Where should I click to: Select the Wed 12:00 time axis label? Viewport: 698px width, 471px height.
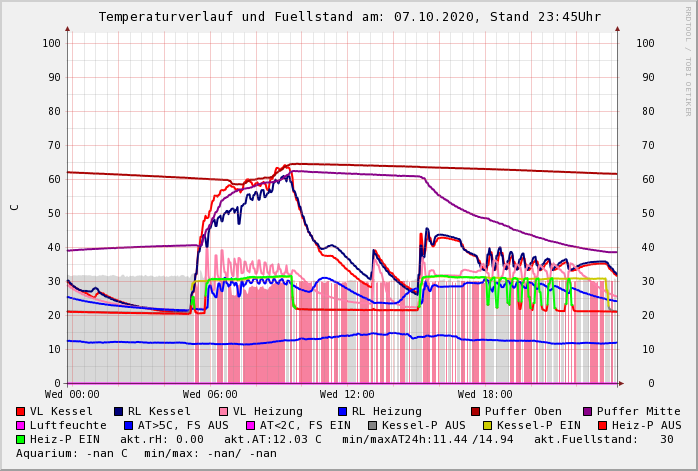[347, 395]
